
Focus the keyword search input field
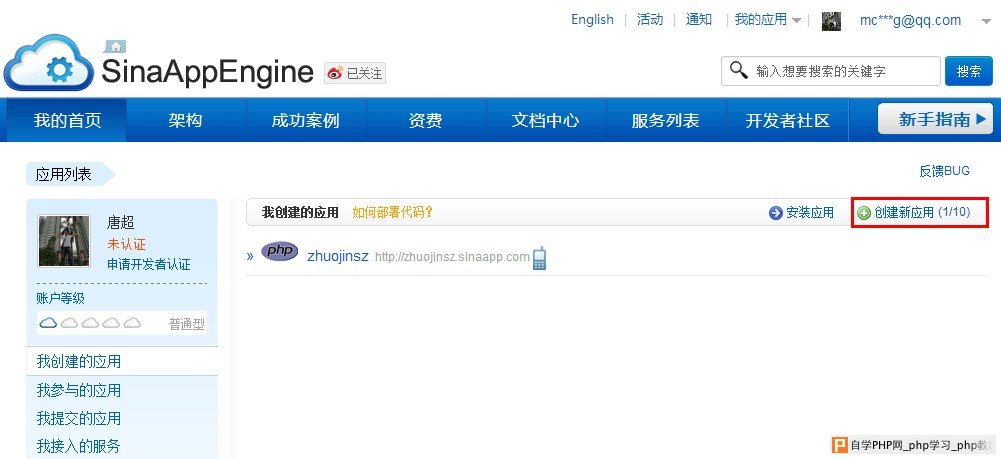point(831,71)
